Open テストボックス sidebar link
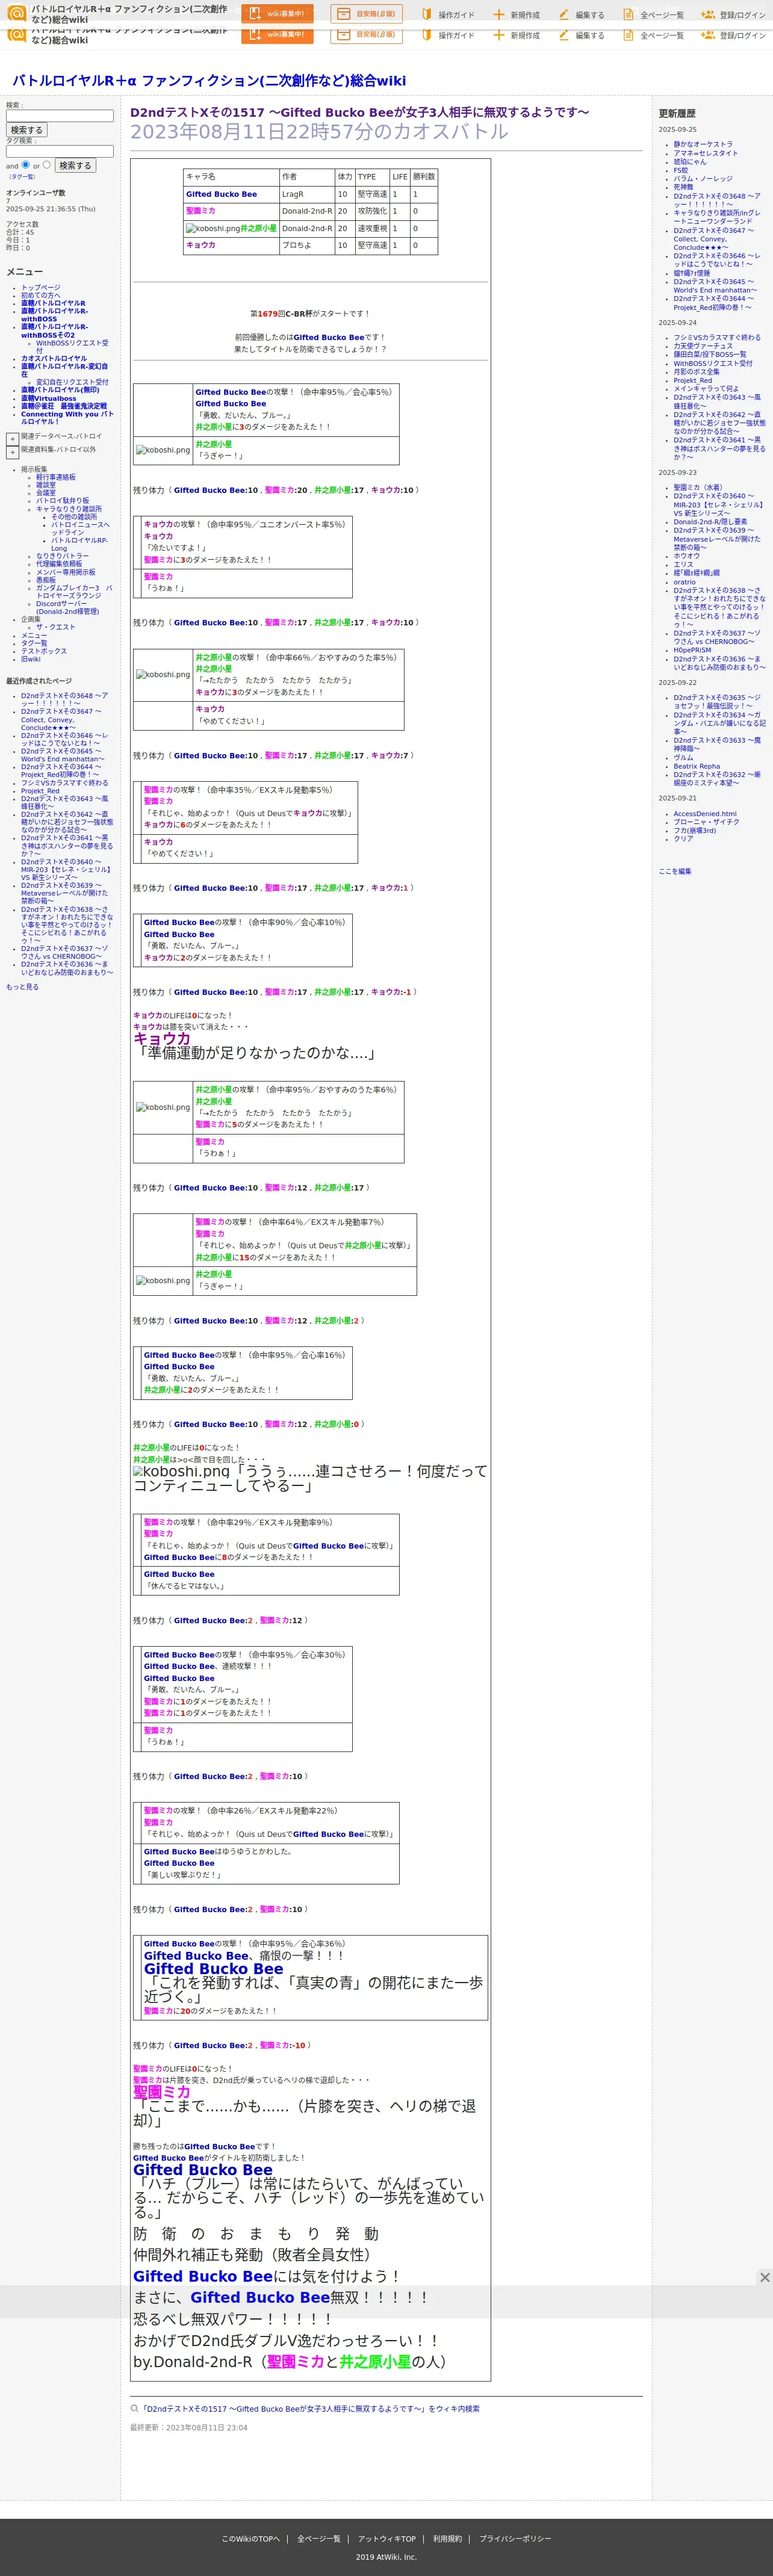Viewport: 773px width, 2576px height. pyautogui.click(x=44, y=651)
